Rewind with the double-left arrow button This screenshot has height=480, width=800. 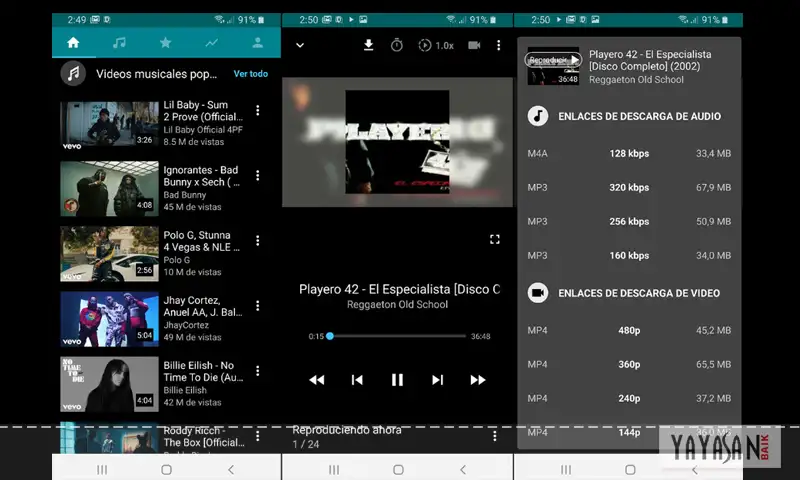(316, 380)
